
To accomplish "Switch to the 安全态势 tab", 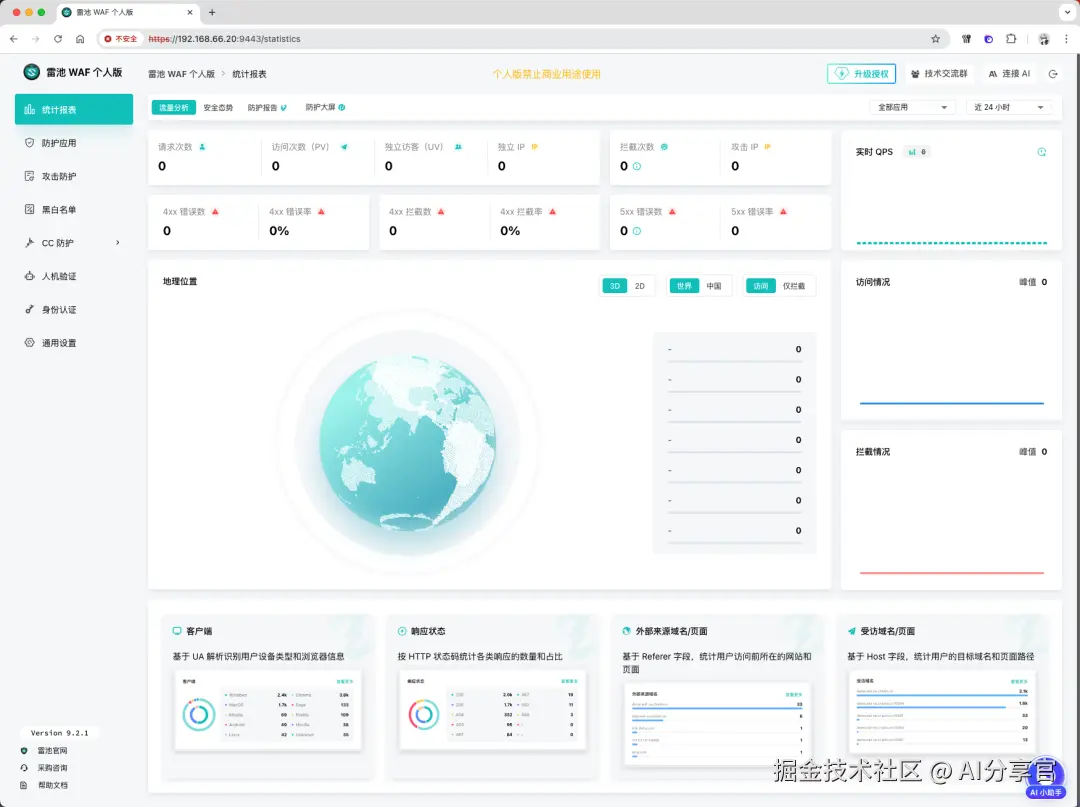I will click(218, 107).
